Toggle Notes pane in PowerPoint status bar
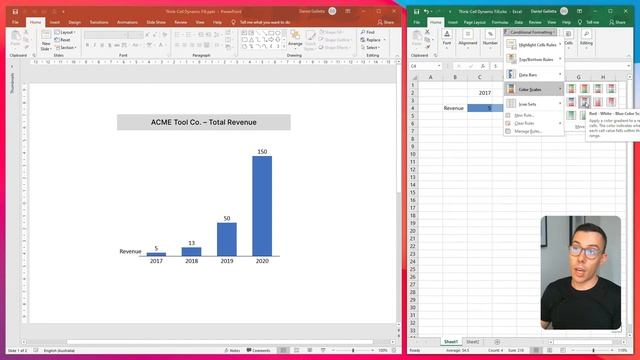 [x=232, y=351]
